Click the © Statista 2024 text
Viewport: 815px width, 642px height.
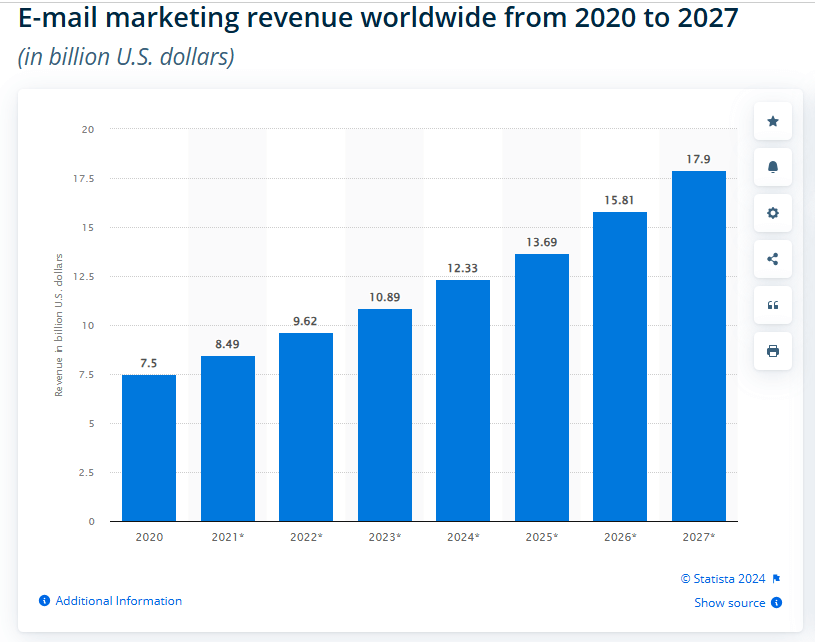coord(723,579)
